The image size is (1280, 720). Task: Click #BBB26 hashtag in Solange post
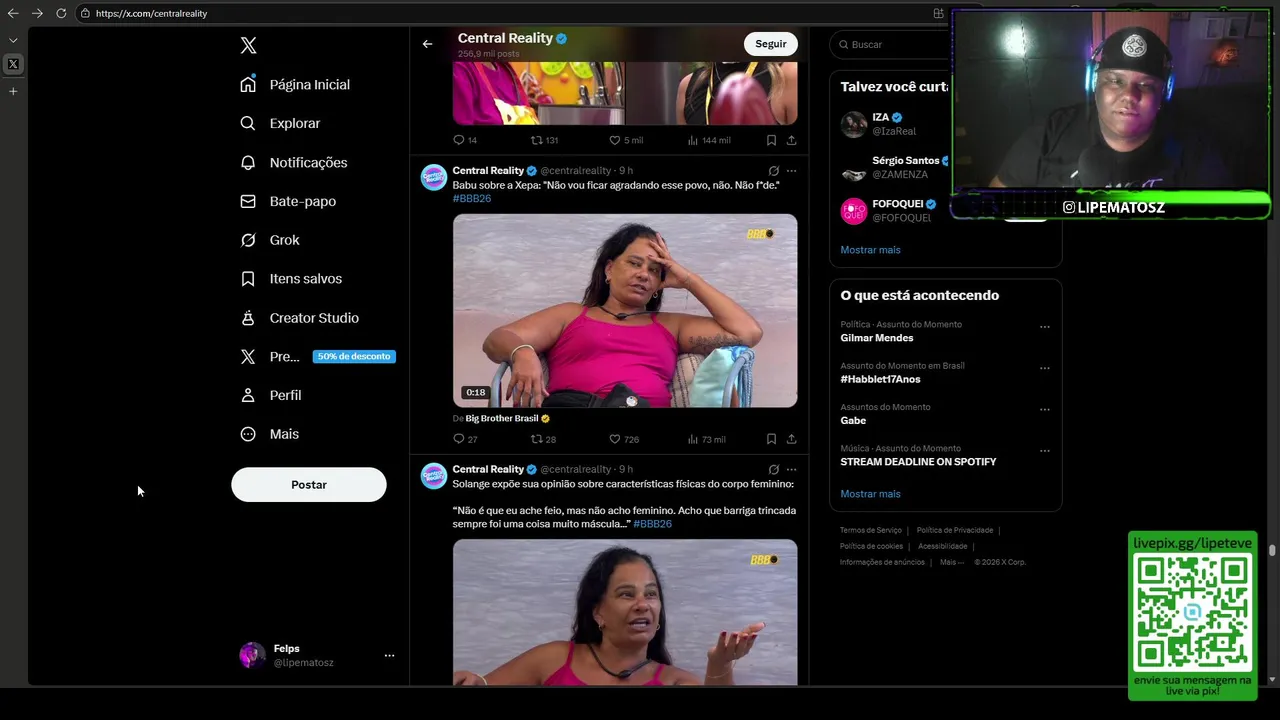652,524
